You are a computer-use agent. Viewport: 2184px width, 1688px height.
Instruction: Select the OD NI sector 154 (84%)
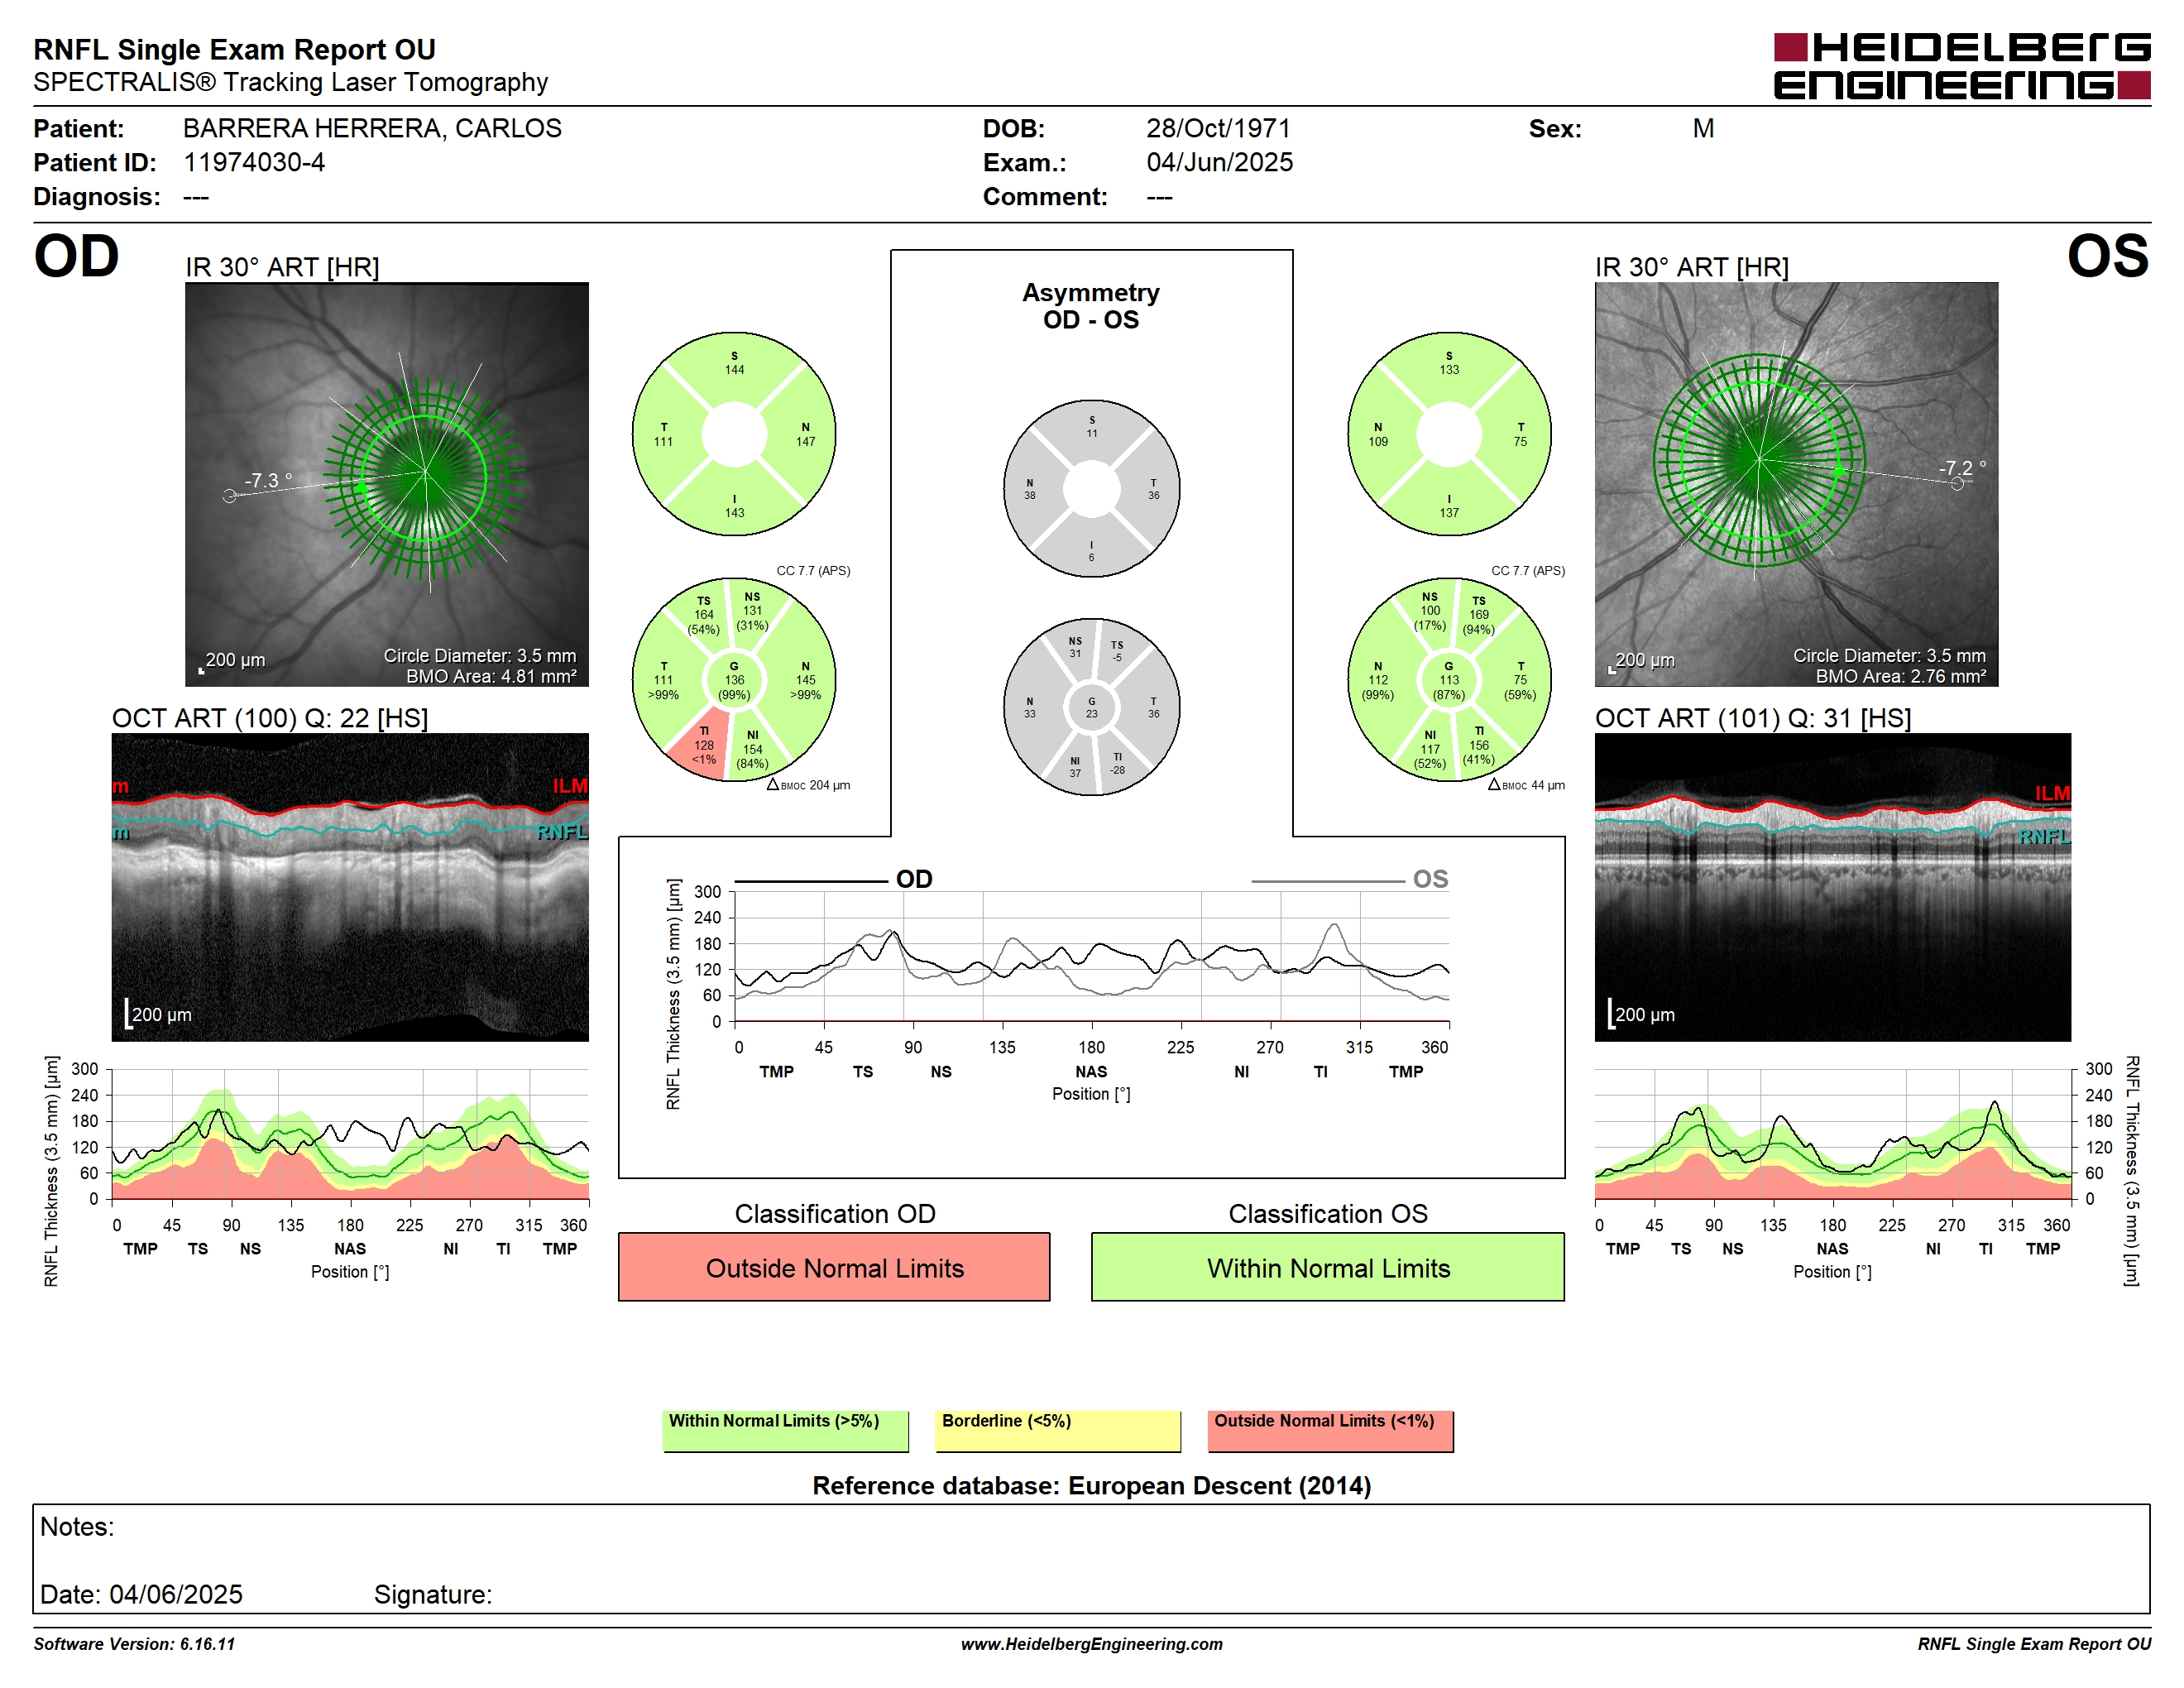(752, 750)
